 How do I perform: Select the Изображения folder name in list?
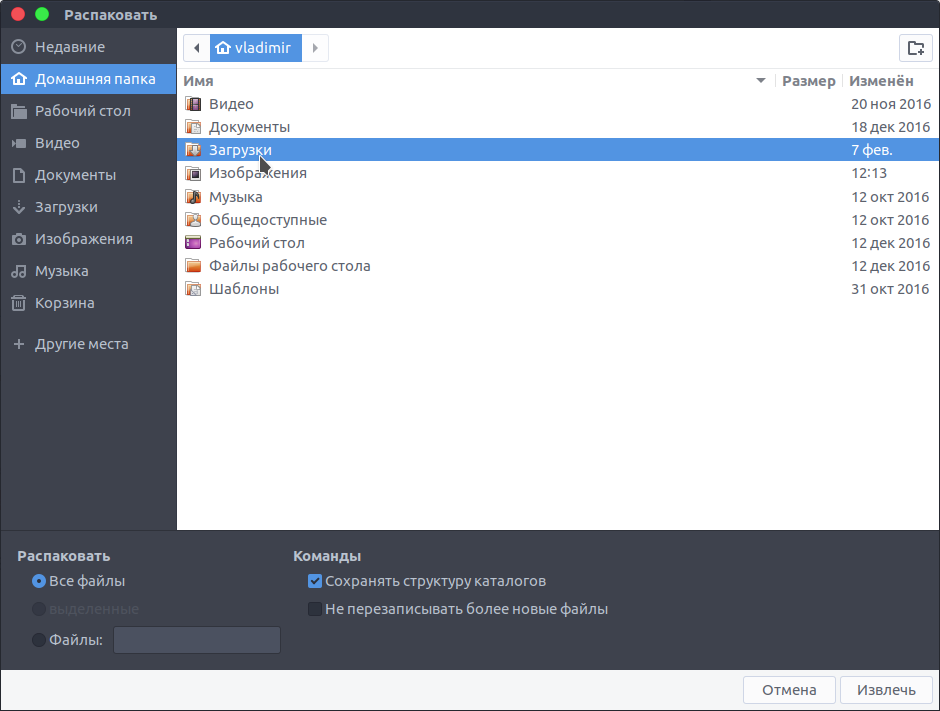(x=257, y=173)
